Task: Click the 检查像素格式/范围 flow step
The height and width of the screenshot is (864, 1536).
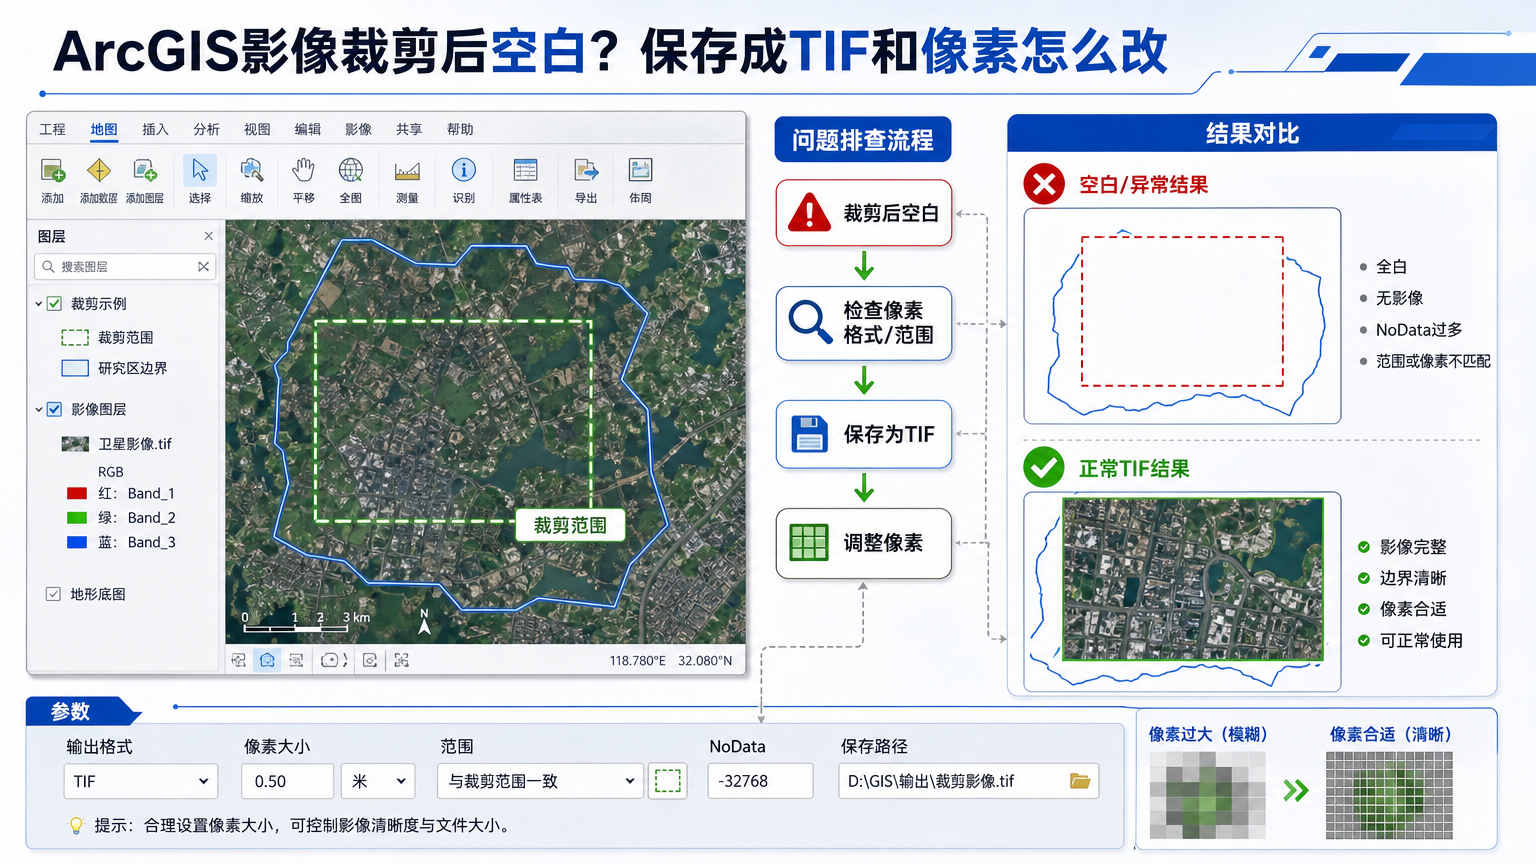Action: (x=864, y=323)
